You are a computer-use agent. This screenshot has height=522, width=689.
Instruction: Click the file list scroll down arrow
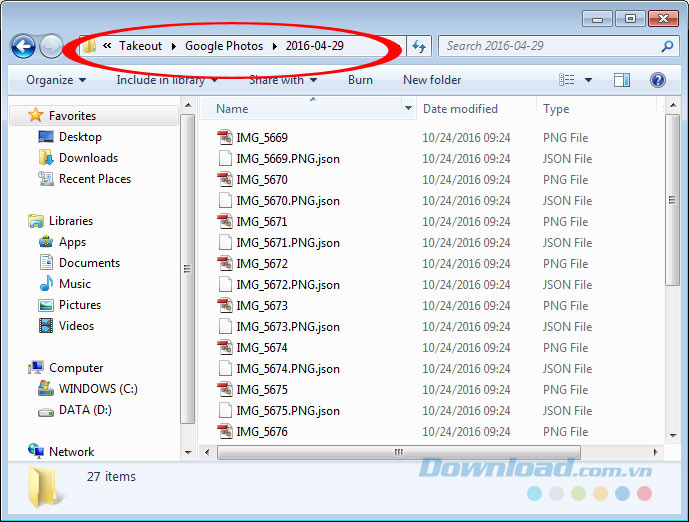(x=673, y=435)
